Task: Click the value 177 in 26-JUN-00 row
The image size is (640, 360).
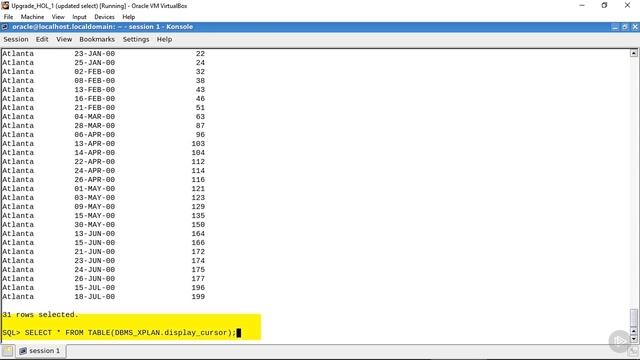Action: coord(198,278)
